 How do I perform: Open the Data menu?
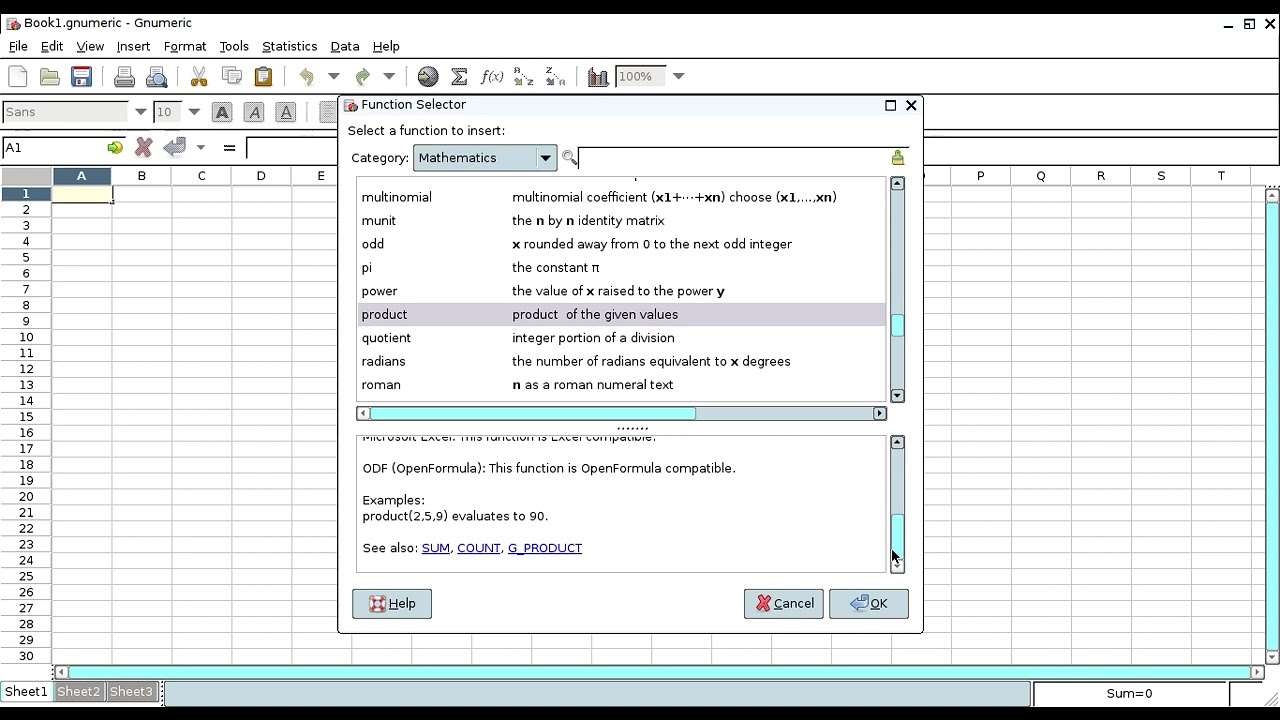pos(345,46)
